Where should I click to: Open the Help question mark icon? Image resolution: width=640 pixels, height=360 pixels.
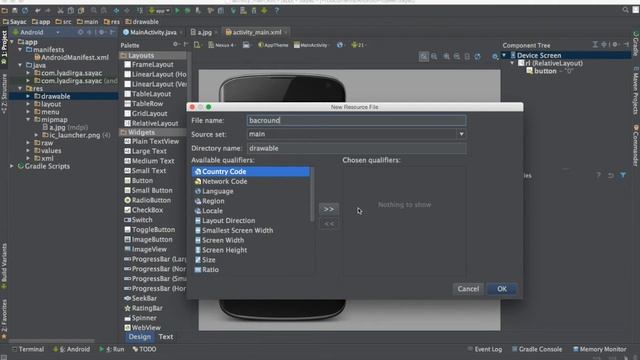click(x=276, y=11)
